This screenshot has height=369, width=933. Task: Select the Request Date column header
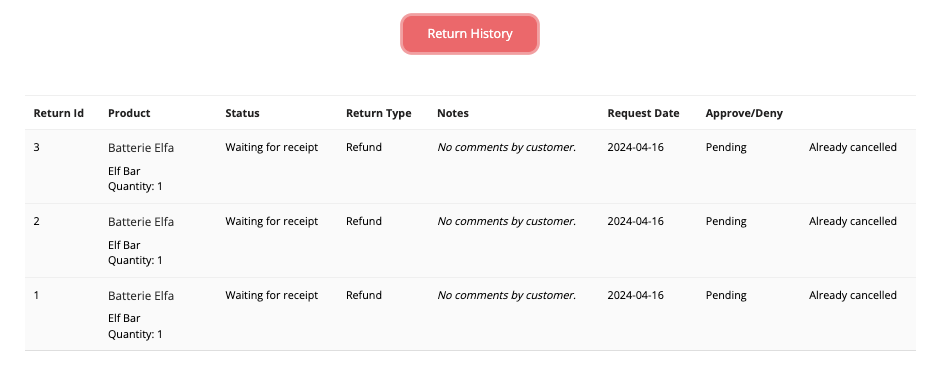point(643,113)
